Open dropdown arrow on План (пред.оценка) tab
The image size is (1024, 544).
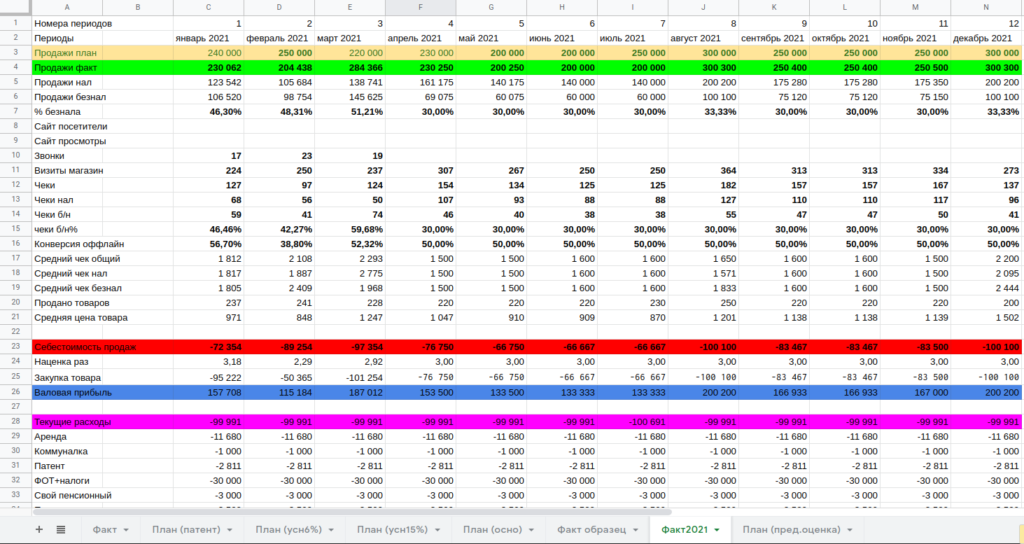[850, 530]
